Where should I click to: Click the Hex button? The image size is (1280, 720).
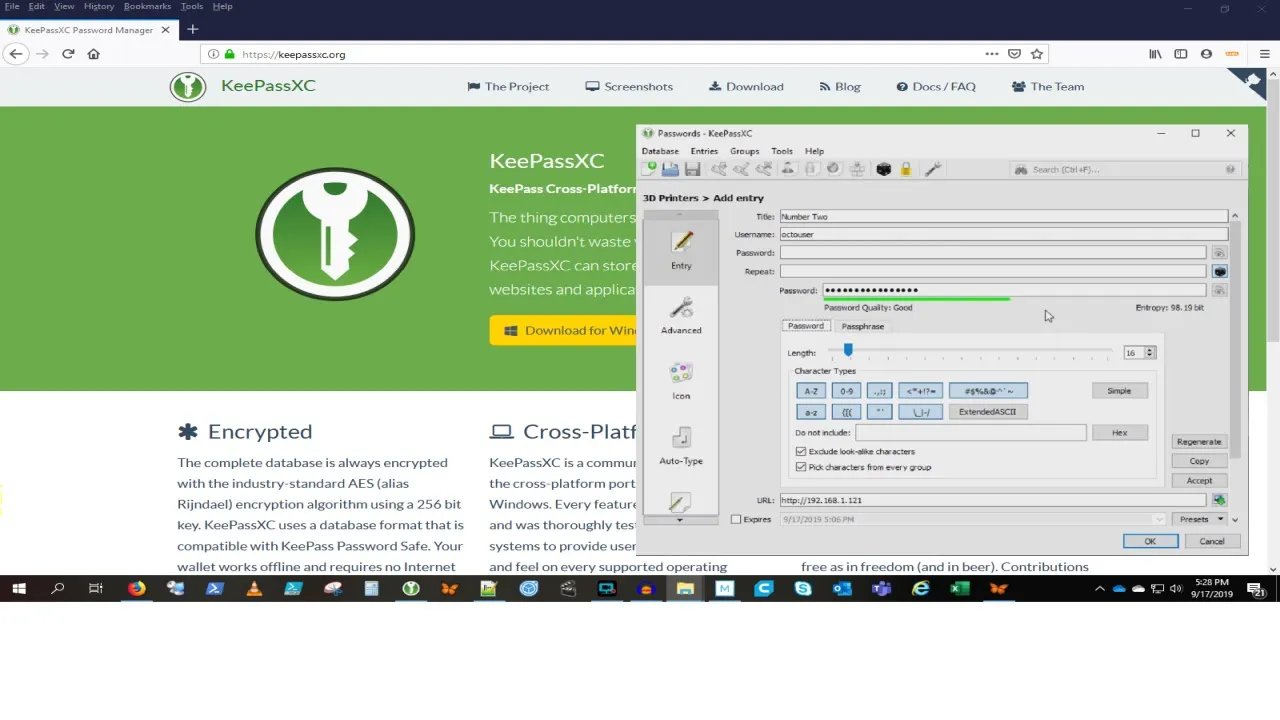click(x=1119, y=433)
